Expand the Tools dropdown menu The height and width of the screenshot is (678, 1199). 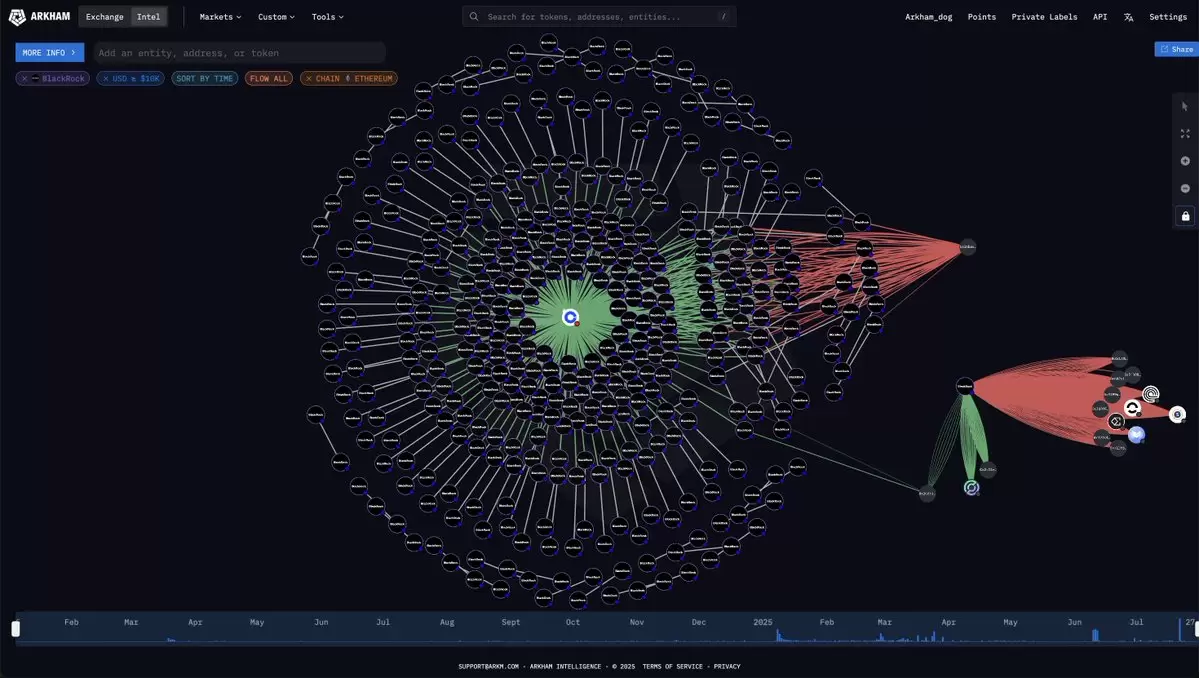[x=327, y=17]
